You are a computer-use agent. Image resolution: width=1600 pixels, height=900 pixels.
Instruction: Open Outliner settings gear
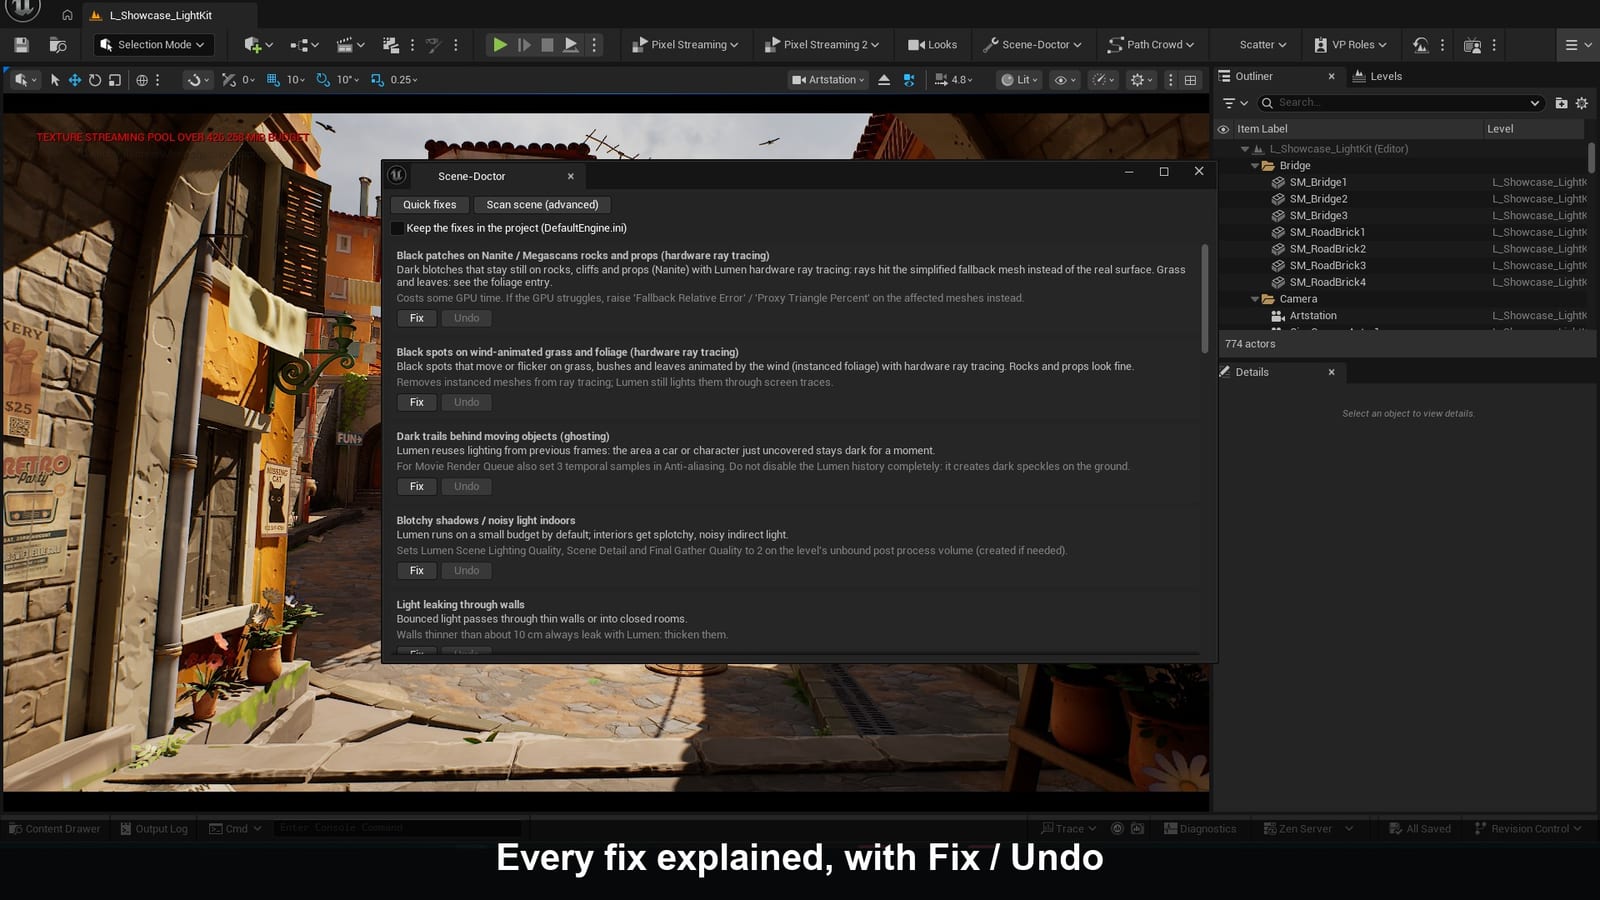point(1582,103)
